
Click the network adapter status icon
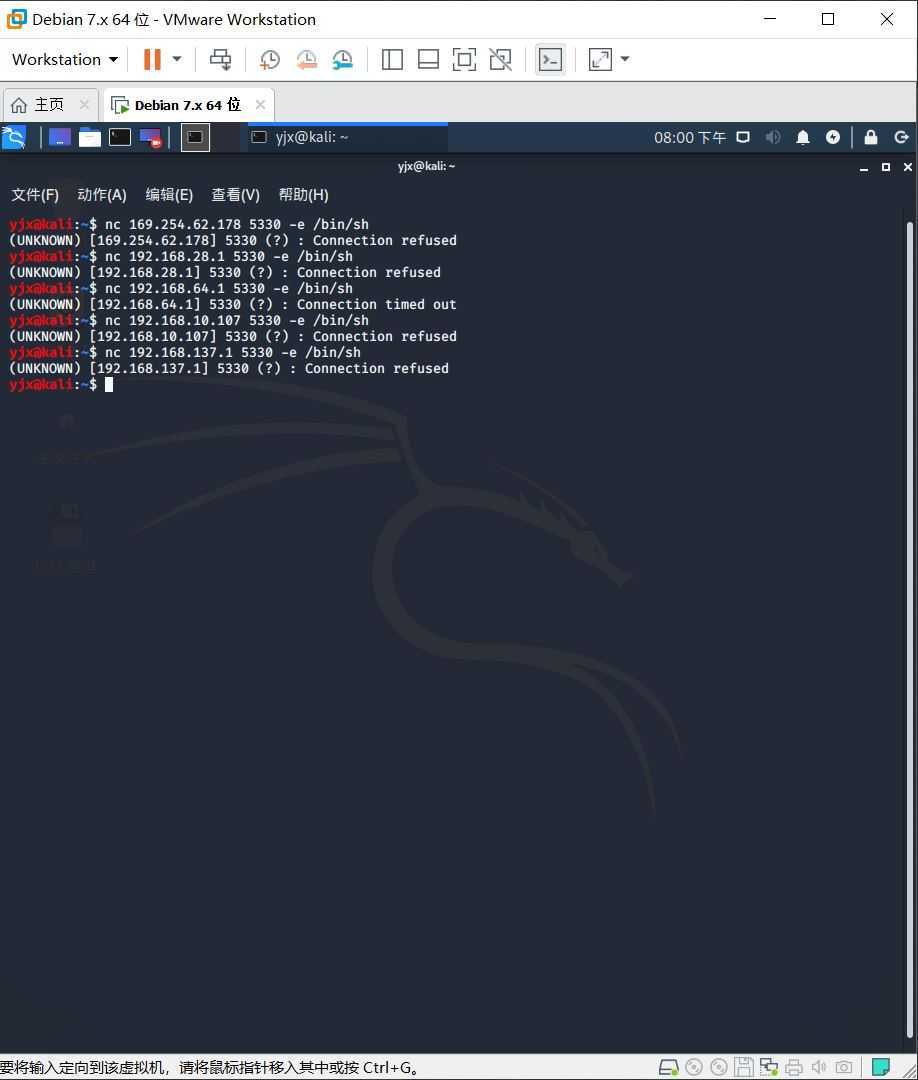pos(769,1068)
